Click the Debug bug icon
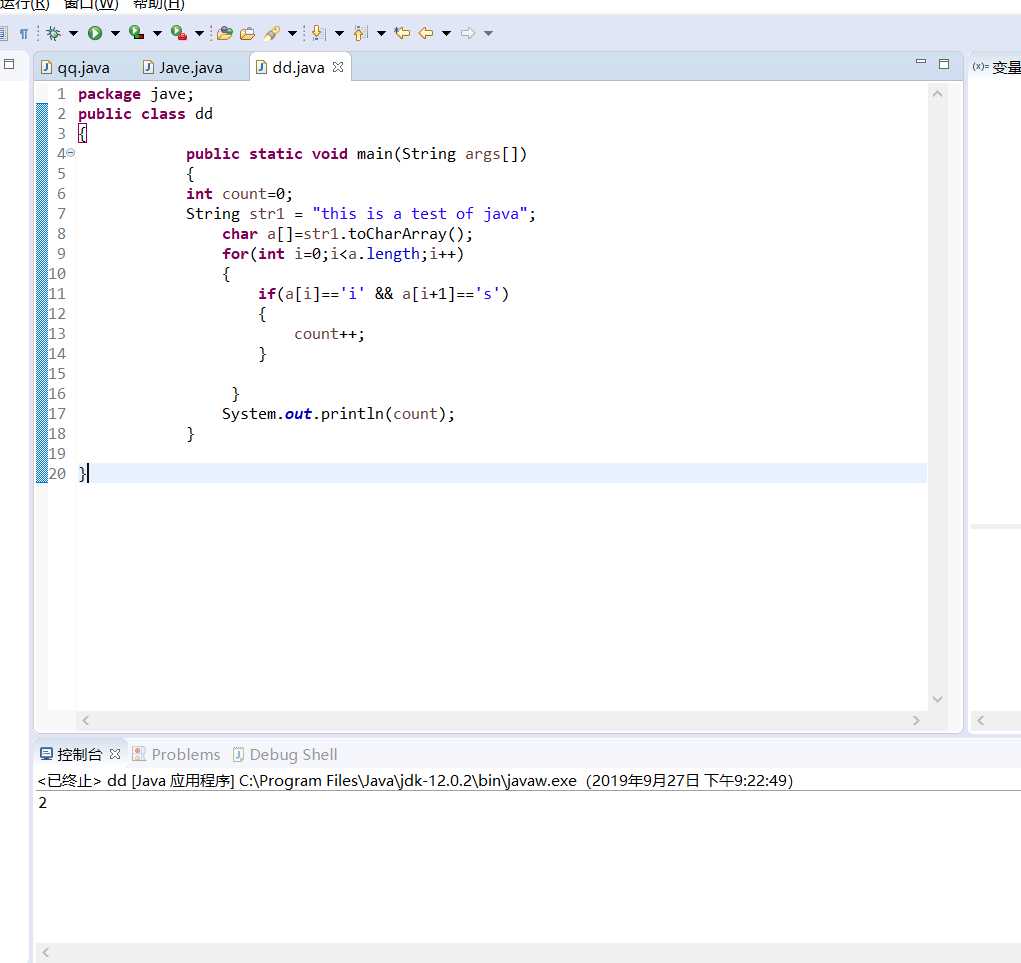Image resolution: width=1021 pixels, height=963 pixels. coord(53,33)
